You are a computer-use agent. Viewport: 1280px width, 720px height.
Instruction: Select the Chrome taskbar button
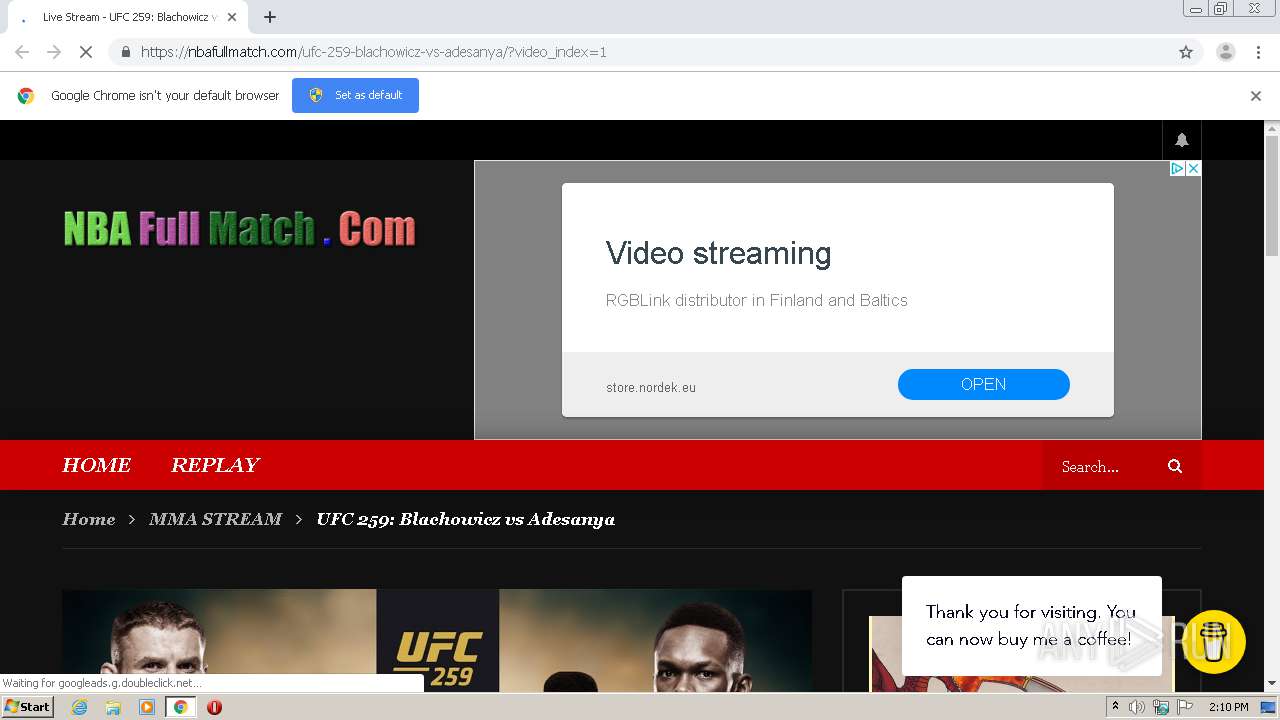point(180,707)
